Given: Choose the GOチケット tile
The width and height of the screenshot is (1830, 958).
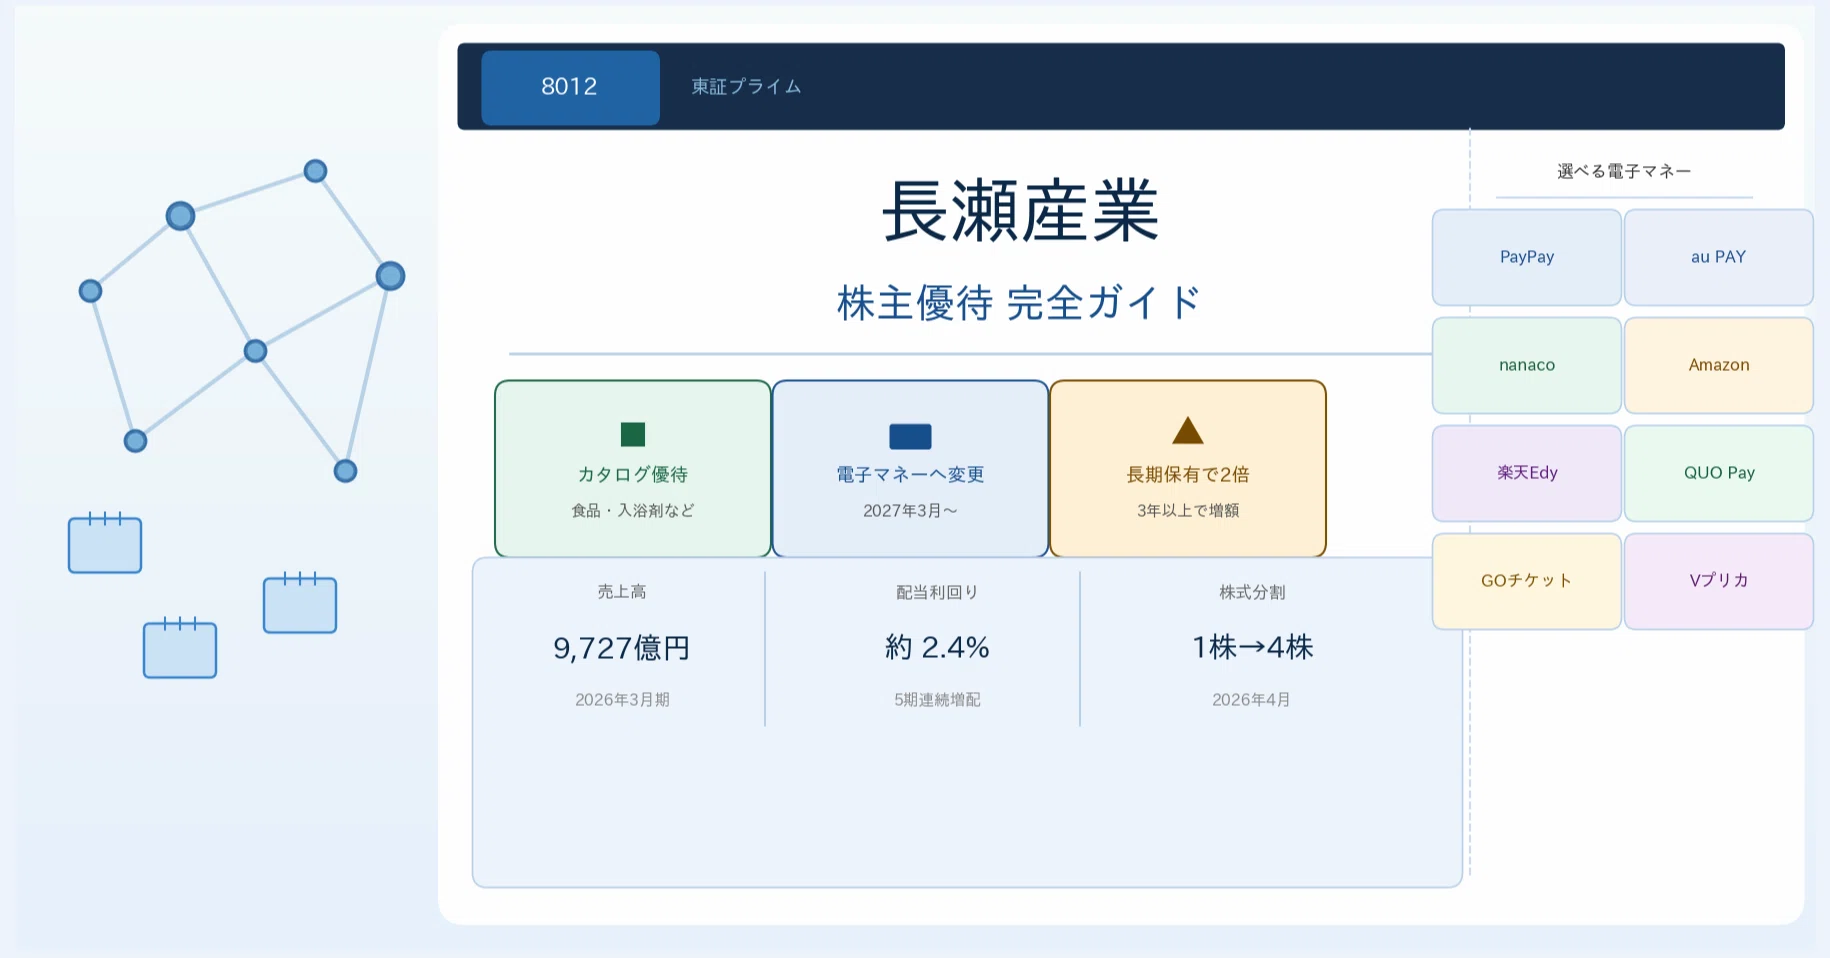Looking at the screenshot, I should pyautogui.click(x=1527, y=581).
